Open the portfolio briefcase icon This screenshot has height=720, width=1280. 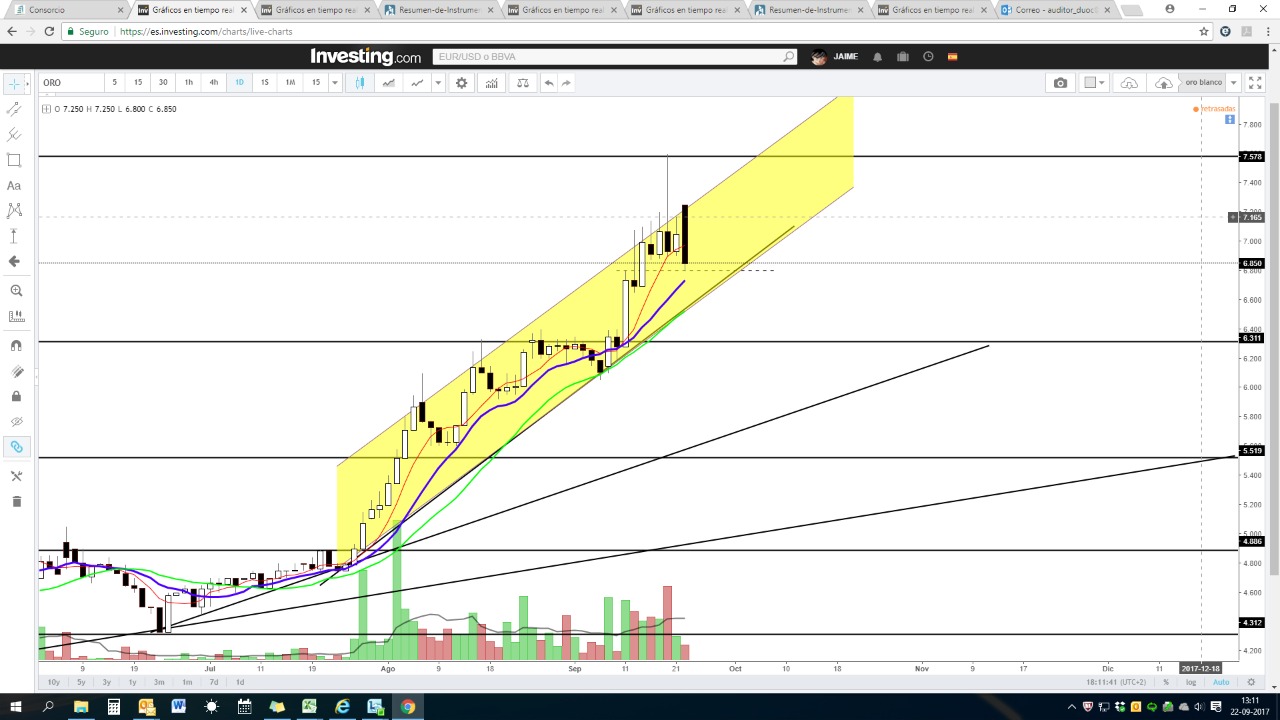tap(903, 57)
